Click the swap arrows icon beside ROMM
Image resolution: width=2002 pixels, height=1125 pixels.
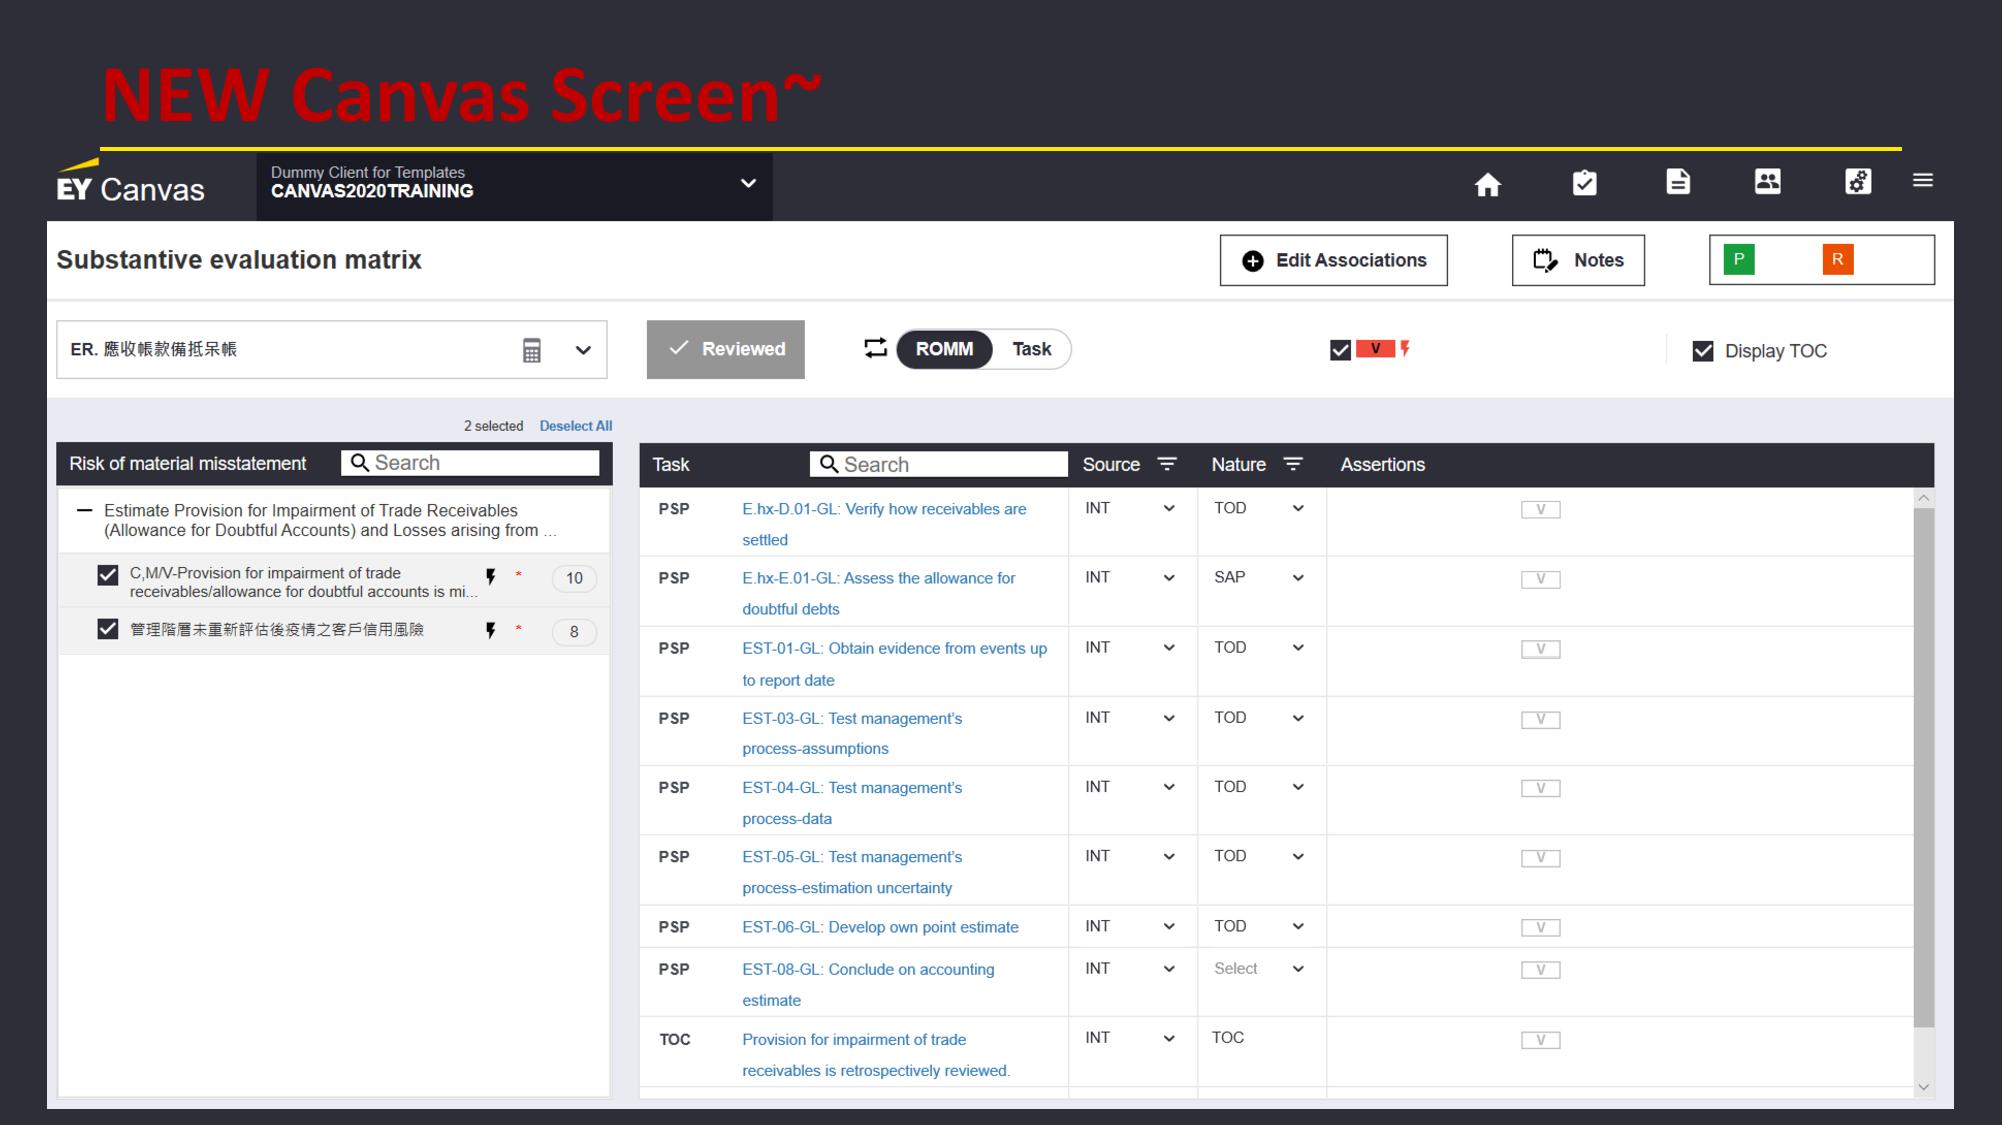pos(875,348)
